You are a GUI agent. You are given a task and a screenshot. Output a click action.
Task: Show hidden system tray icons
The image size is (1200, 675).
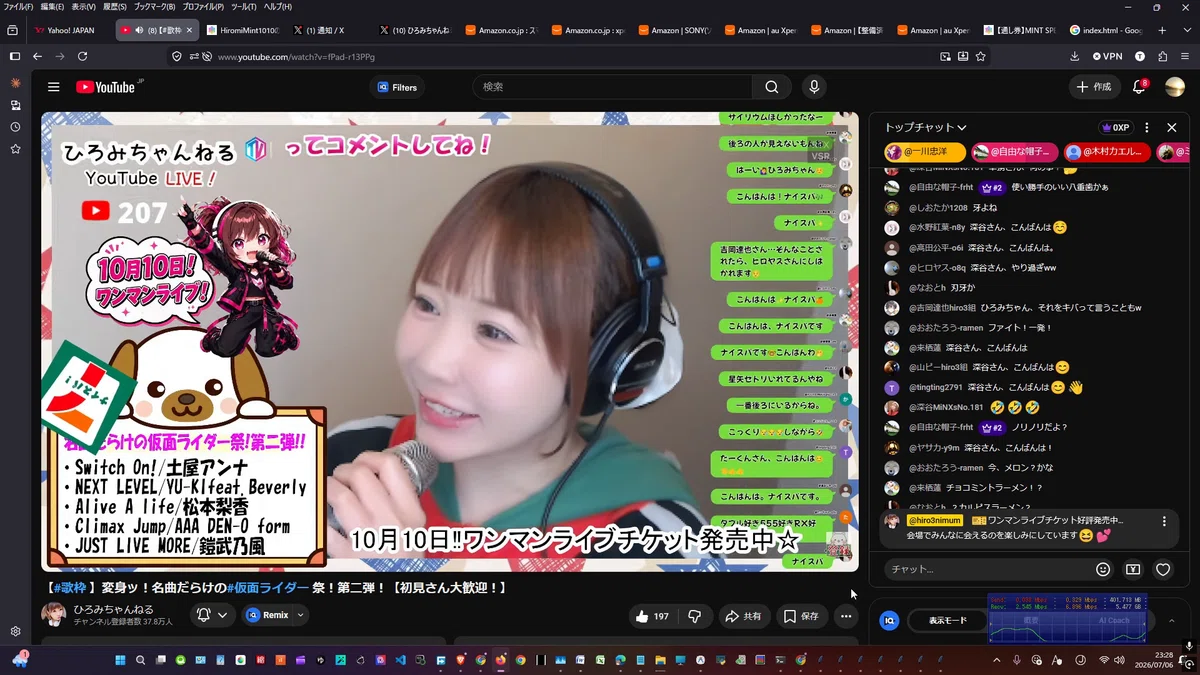tap(996, 660)
